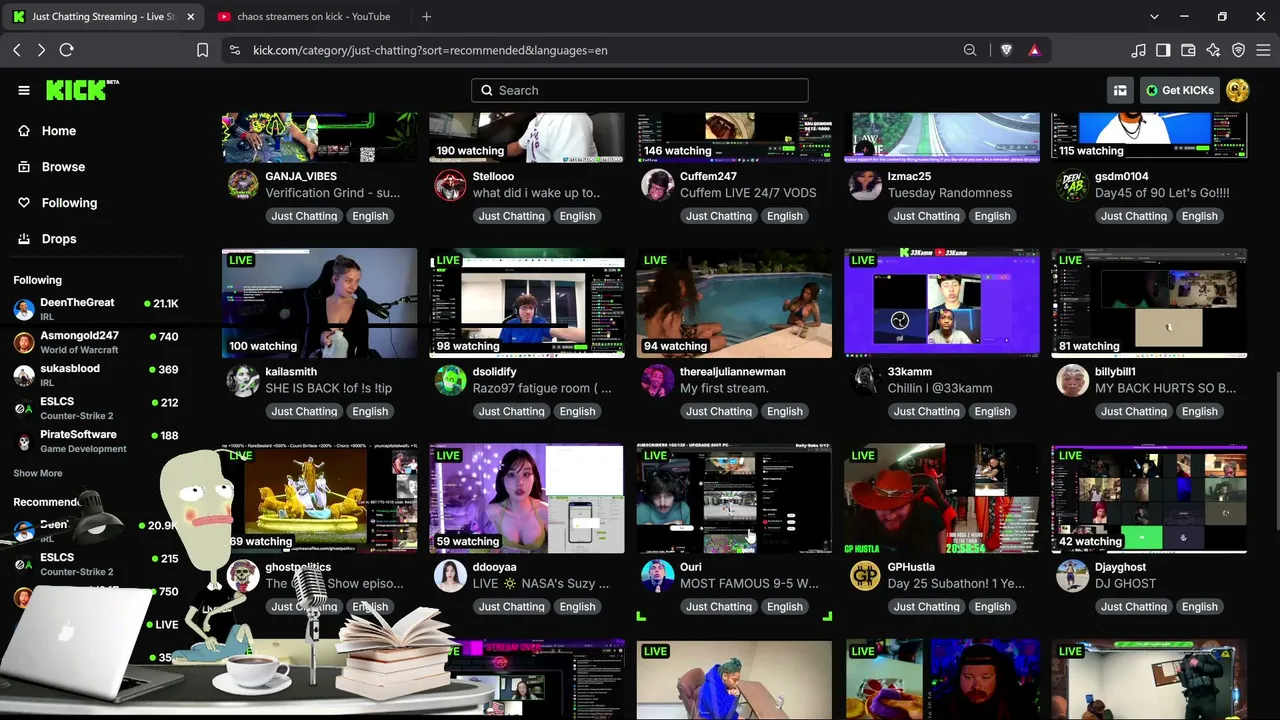Show the browser sidebar panel
Screen dimensions: 1280x720
point(1163,50)
